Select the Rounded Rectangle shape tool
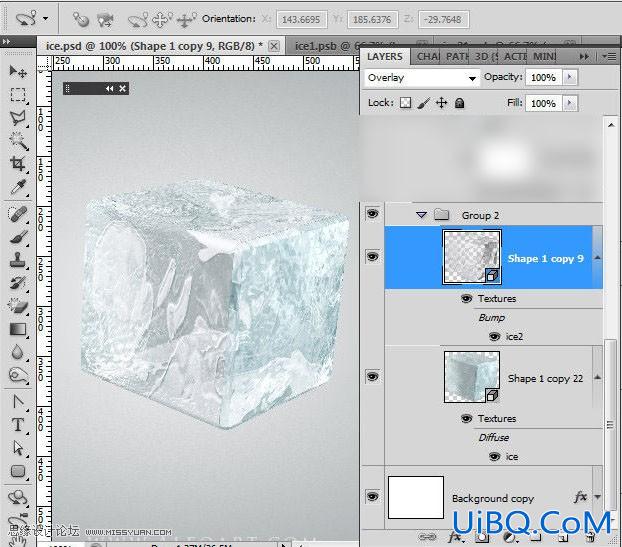Image resolution: width=622 pixels, height=547 pixels. (18, 471)
